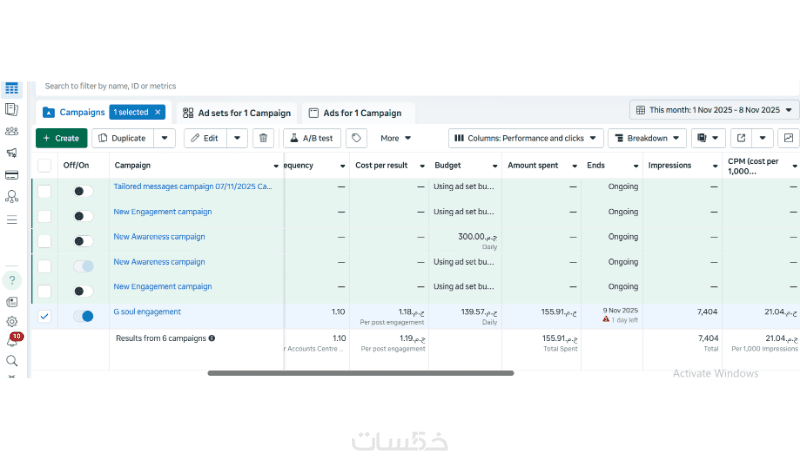Click the horizontal table scrollbar
The width and height of the screenshot is (800, 460).
(361, 373)
